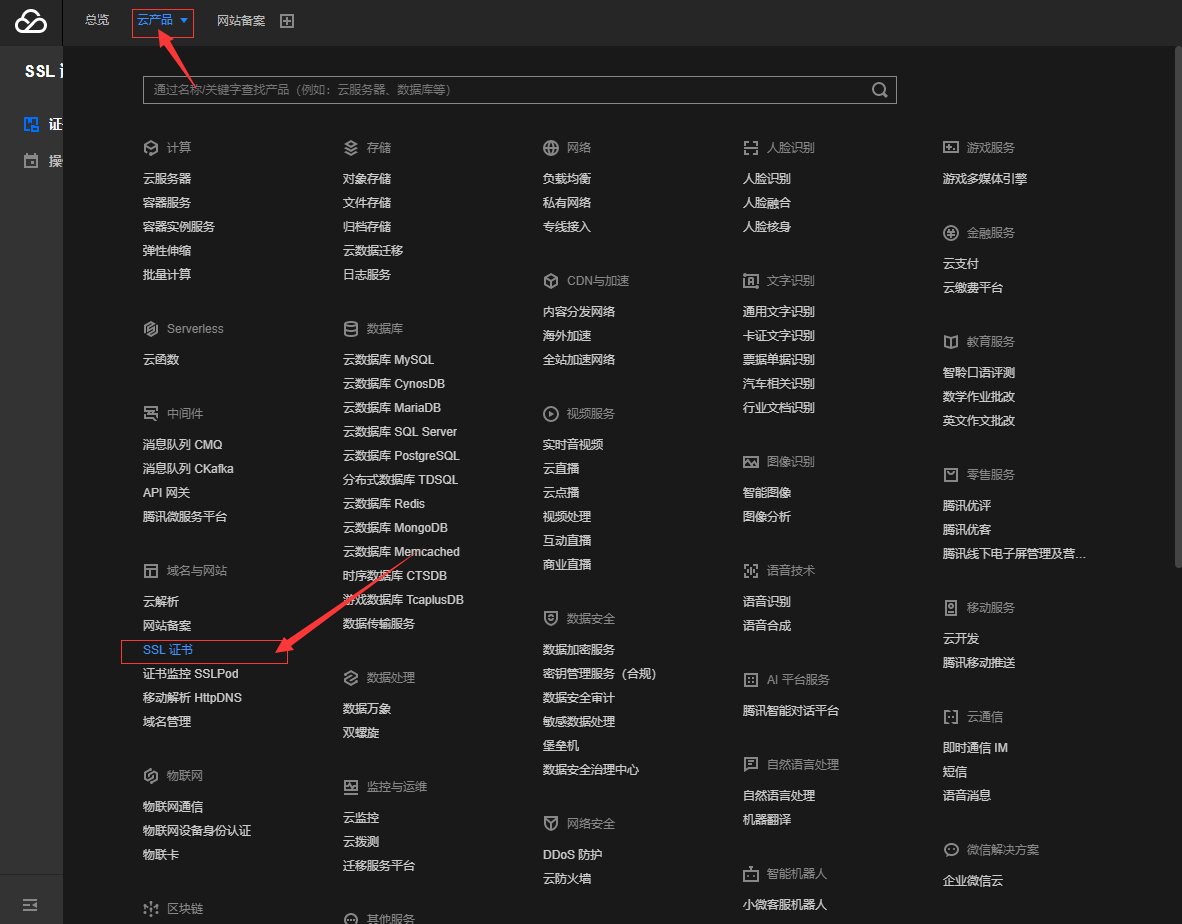Click the 中间件 category icon
This screenshot has height=924, width=1182.
[x=151, y=414]
